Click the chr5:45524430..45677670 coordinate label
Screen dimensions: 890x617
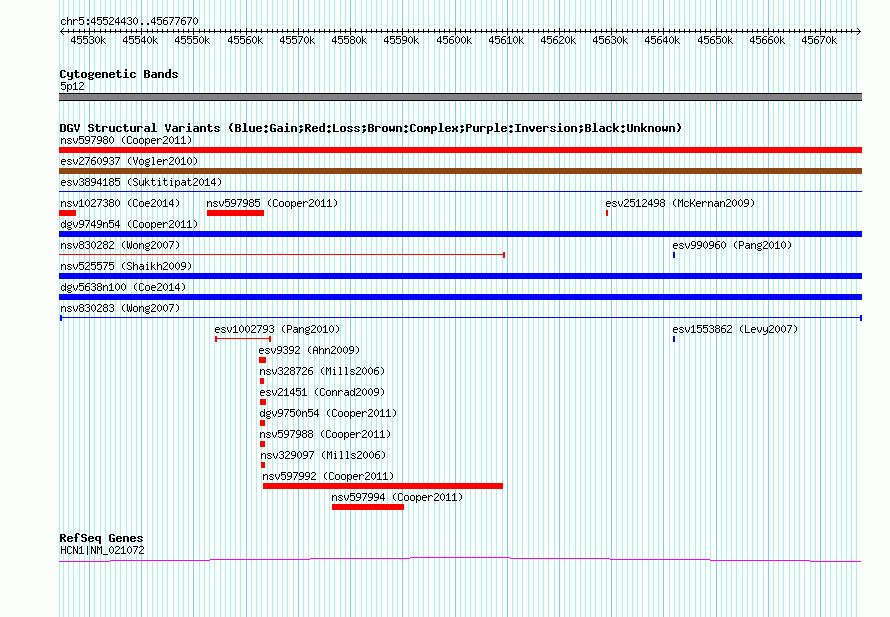[x=129, y=22]
